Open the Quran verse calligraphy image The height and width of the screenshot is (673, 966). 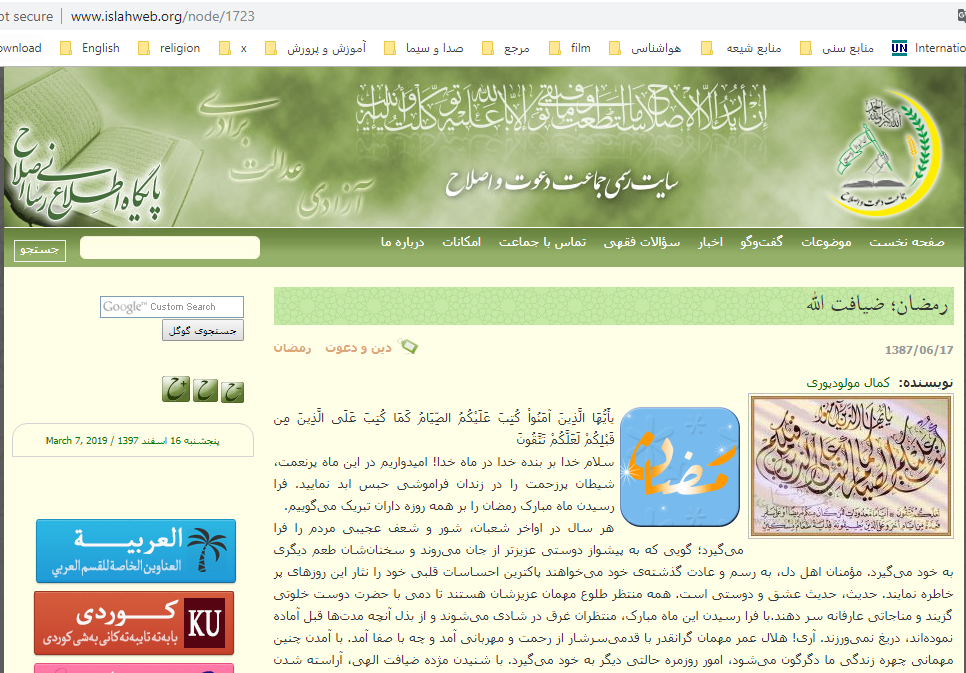(x=851, y=465)
